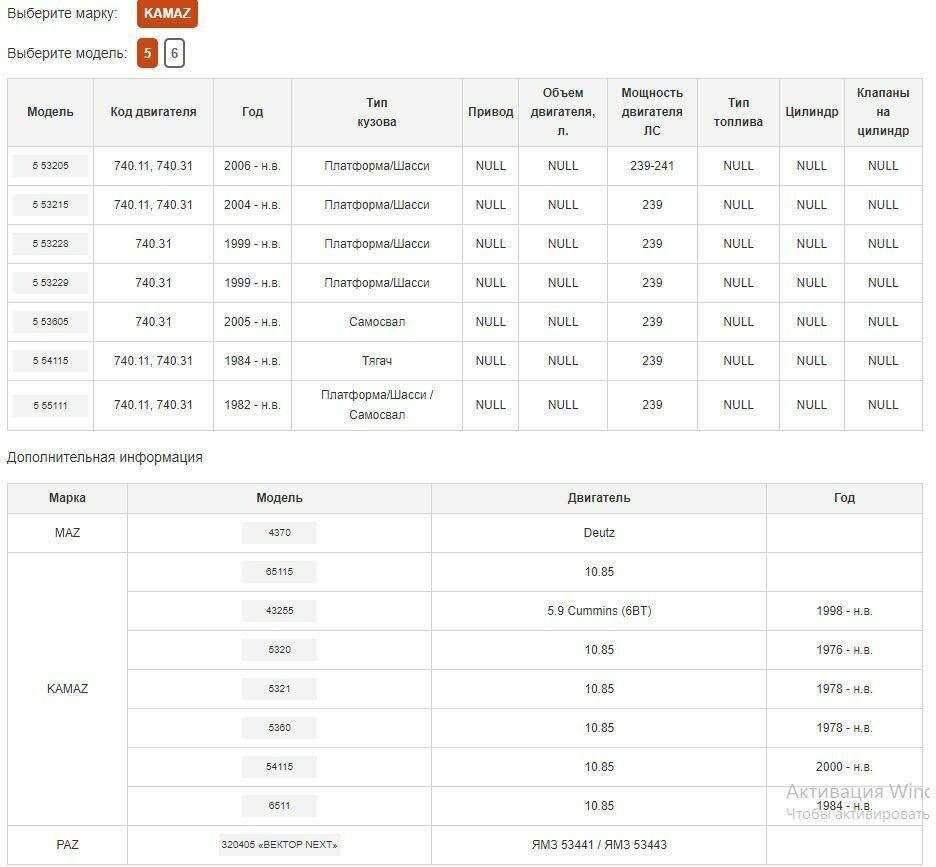Open model 5 53229 link

coord(50,283)
